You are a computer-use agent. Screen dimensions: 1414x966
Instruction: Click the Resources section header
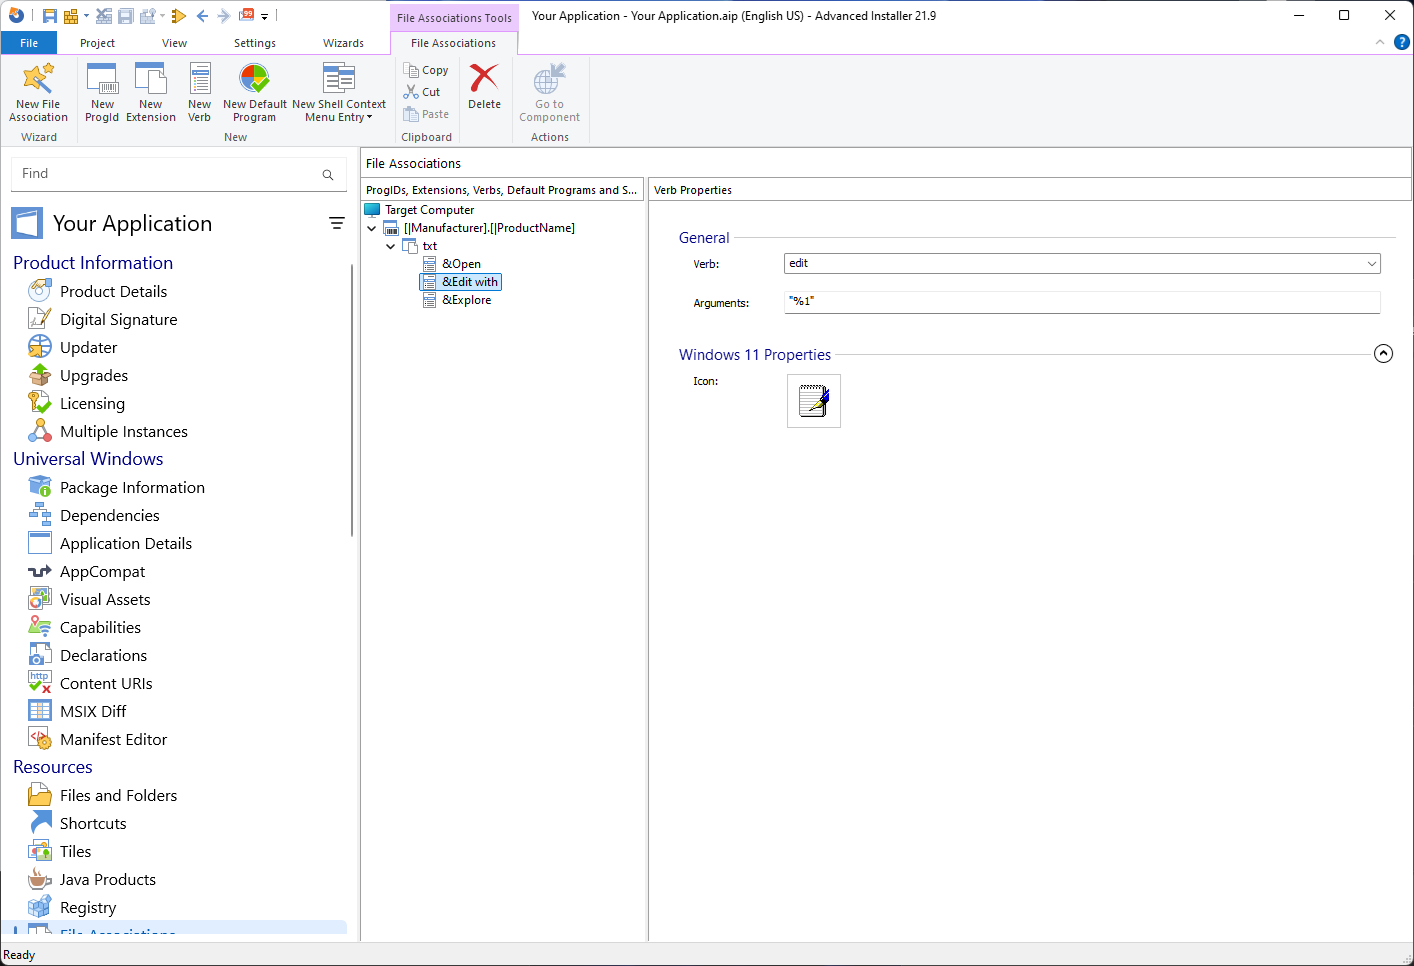(53, 767)
